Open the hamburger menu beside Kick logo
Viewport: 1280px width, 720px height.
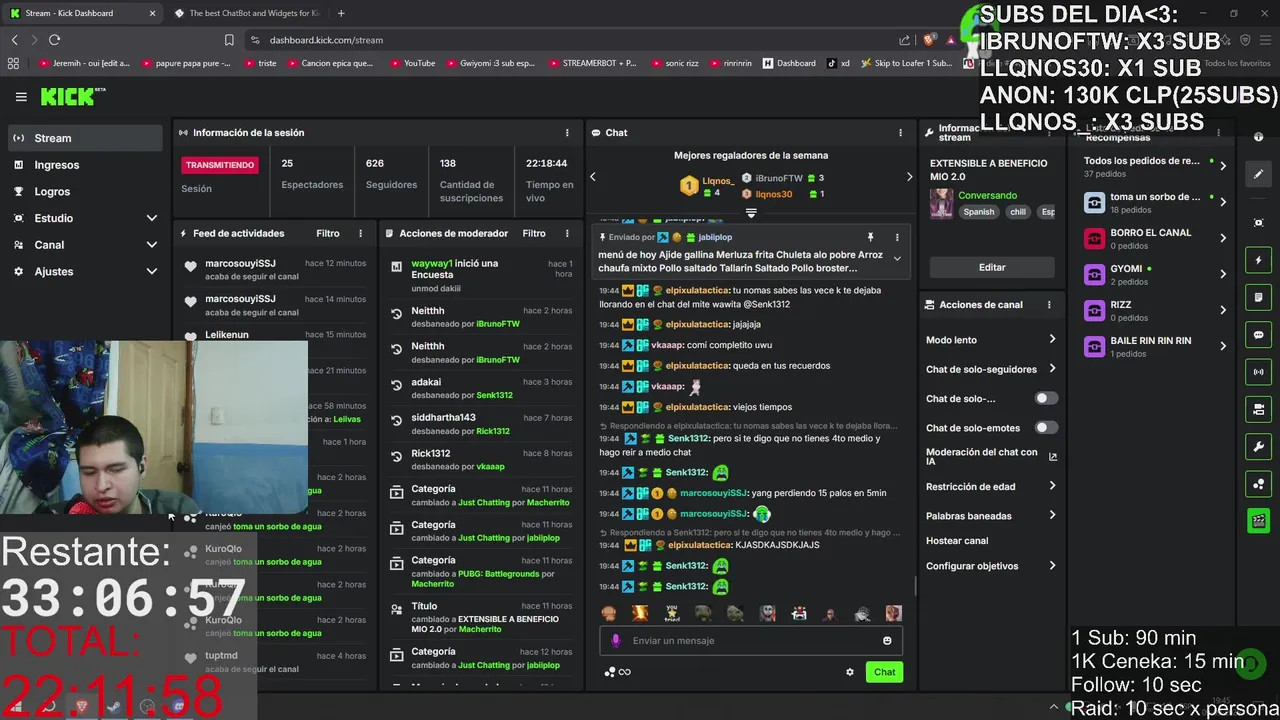tap(21, 97)
